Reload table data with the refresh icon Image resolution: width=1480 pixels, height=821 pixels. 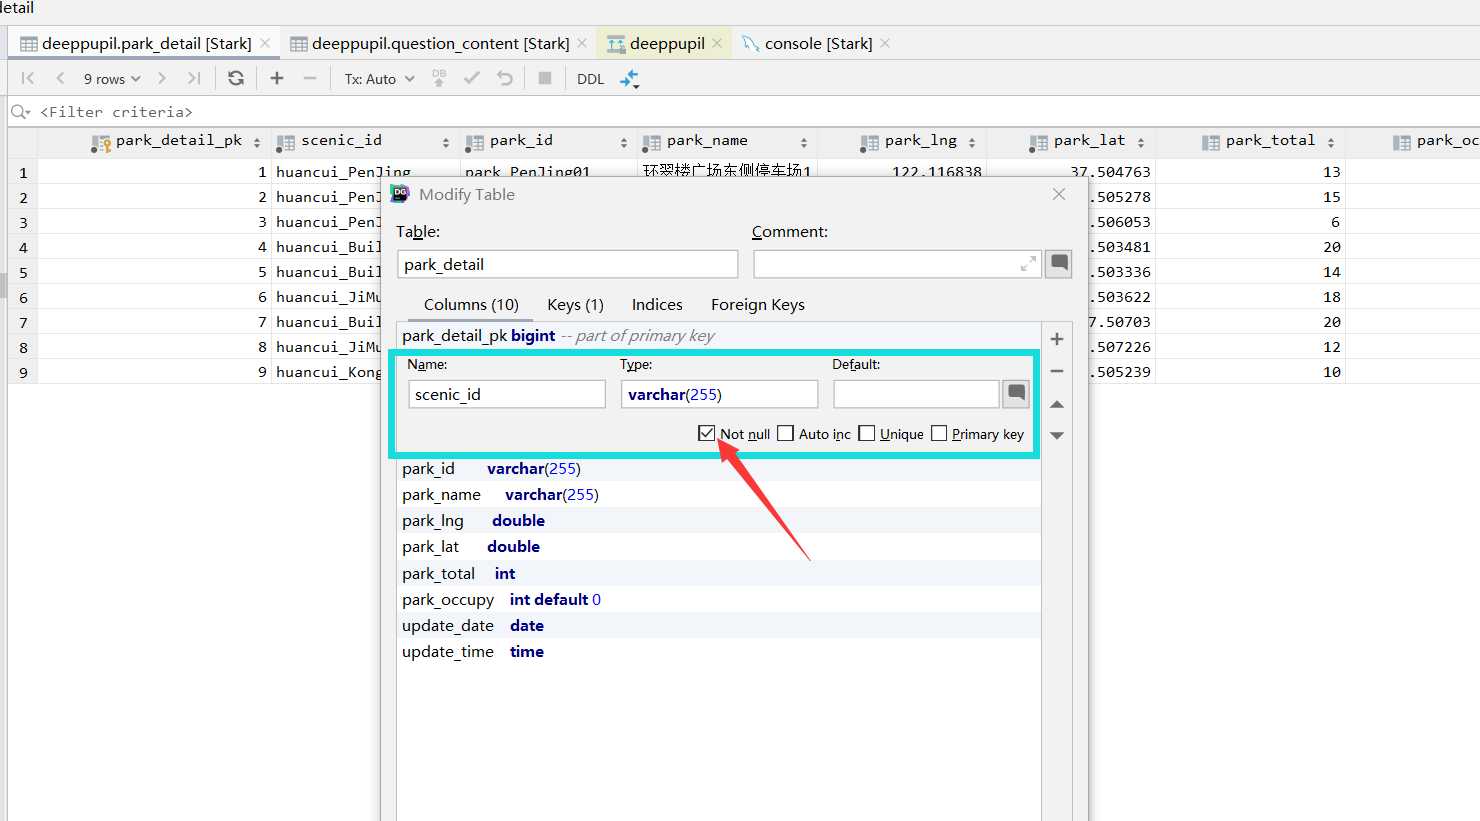click(236, 78)
